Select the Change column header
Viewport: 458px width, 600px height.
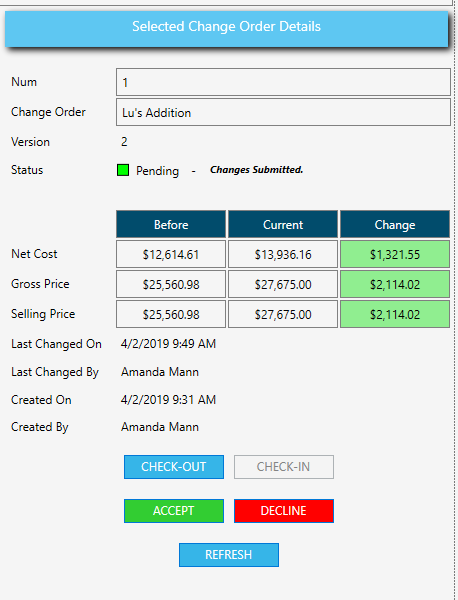coord(395,224)
